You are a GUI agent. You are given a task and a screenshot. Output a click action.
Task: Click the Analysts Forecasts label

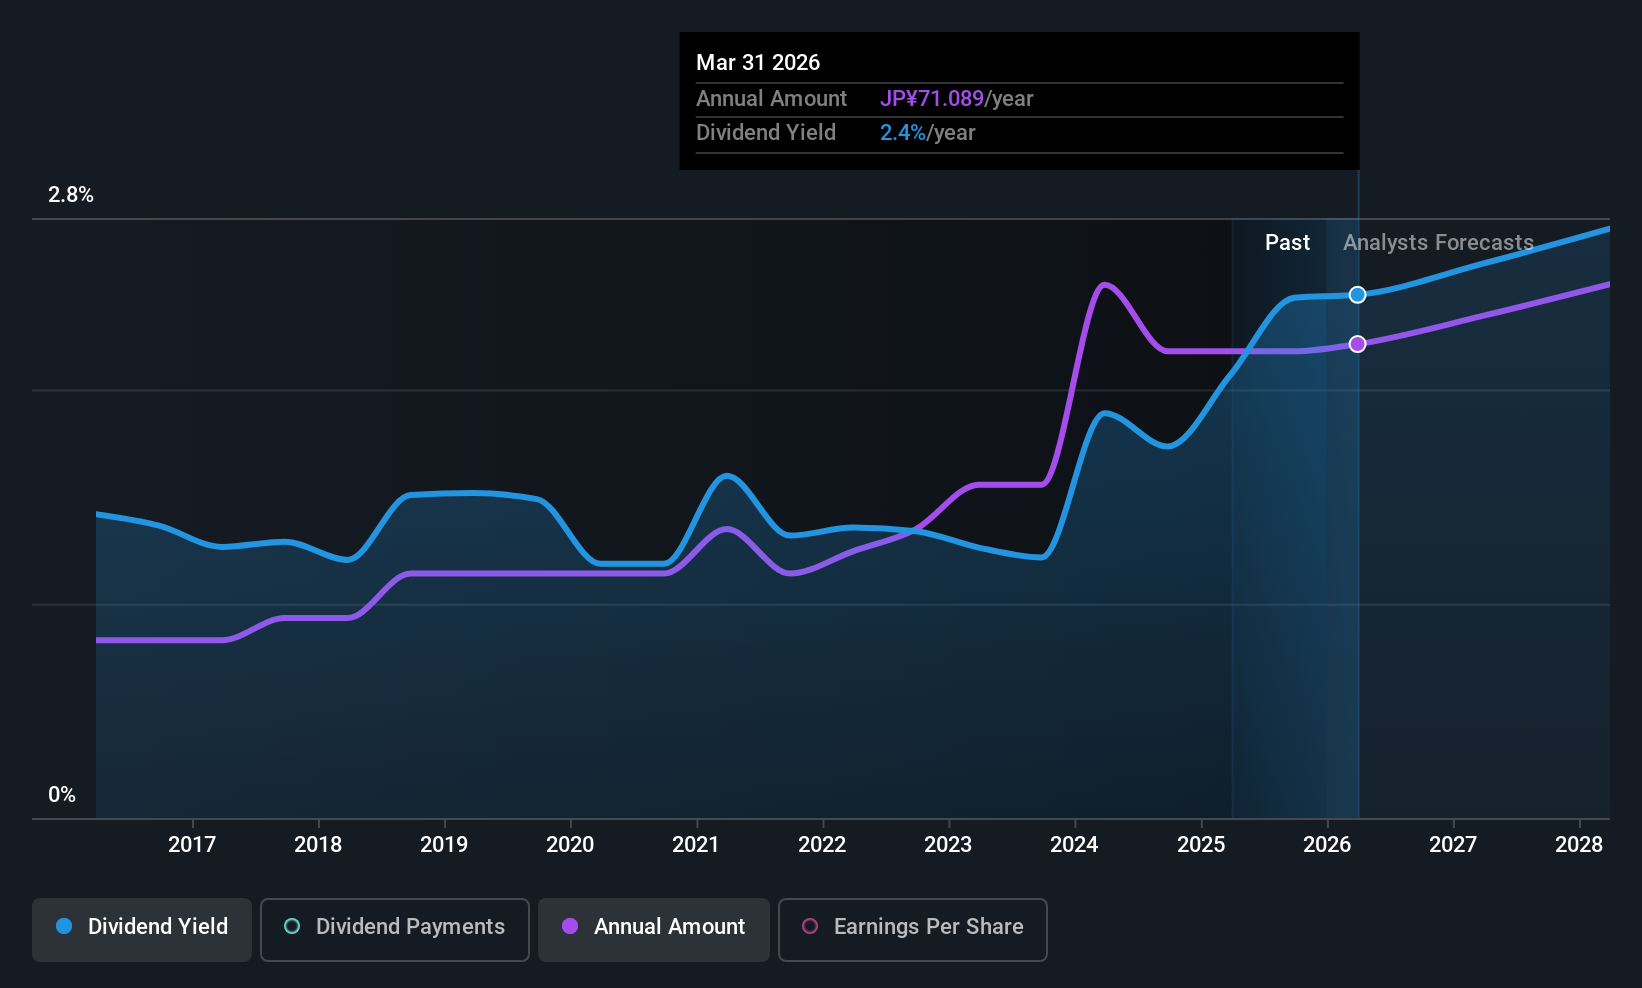(1438, 243)
